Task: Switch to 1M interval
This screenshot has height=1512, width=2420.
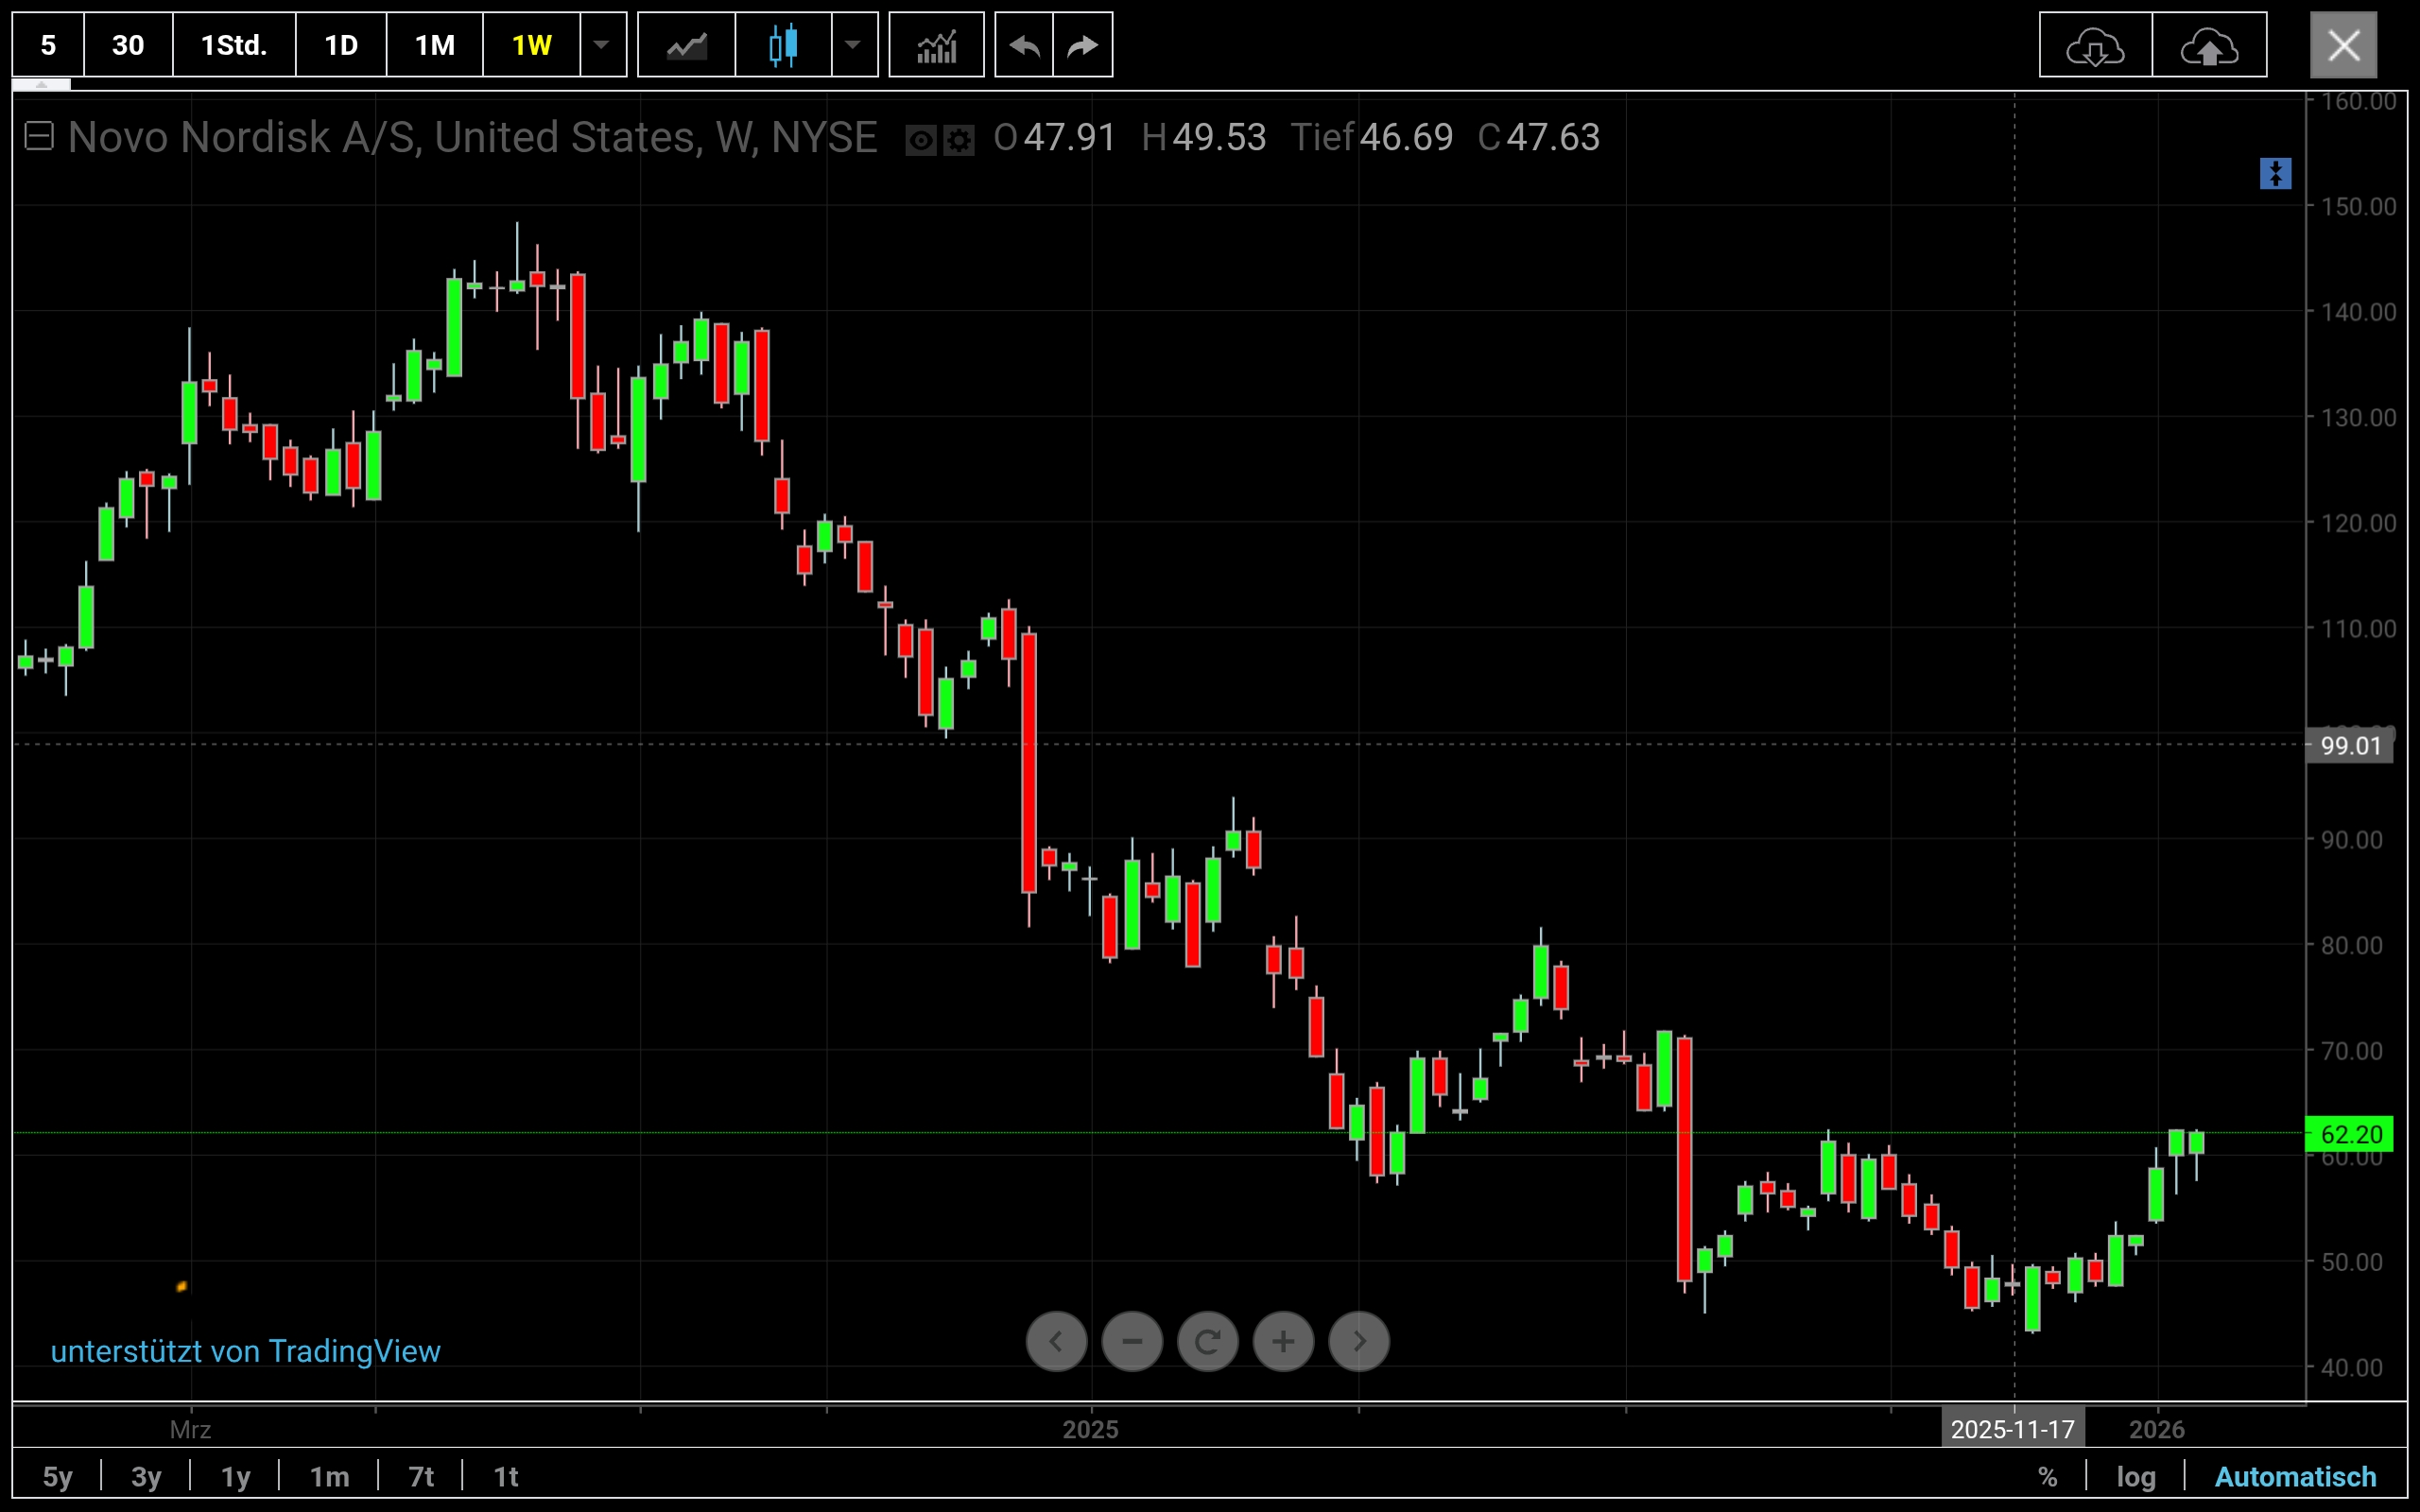Action: coord(434,45)
